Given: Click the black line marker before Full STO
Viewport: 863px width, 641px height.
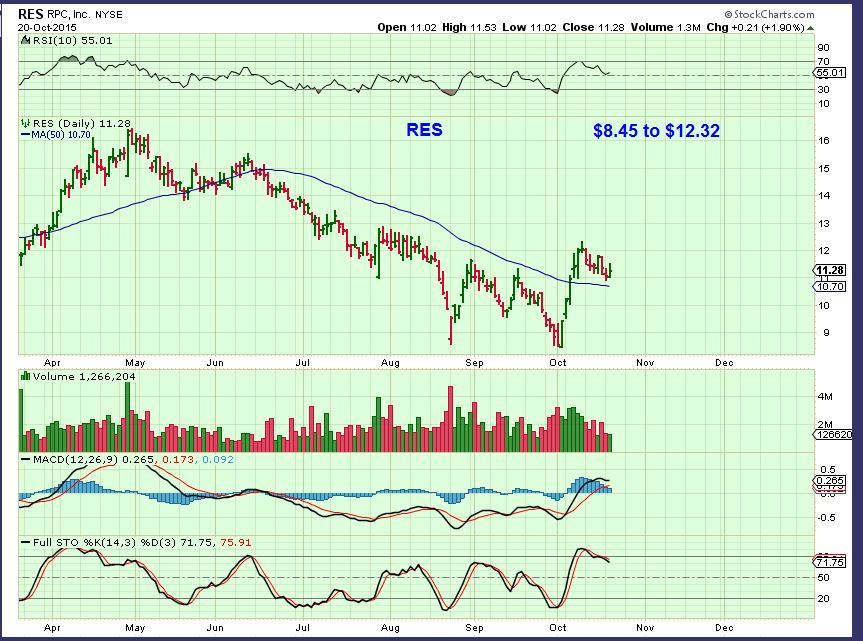Looking at the screenshot, I should coord(25,542).
